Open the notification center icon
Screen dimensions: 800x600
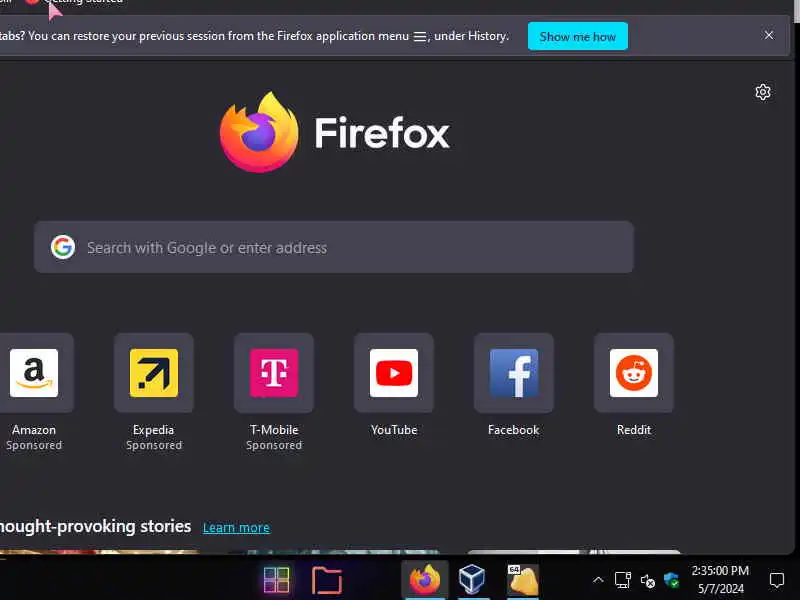(777, 580)
